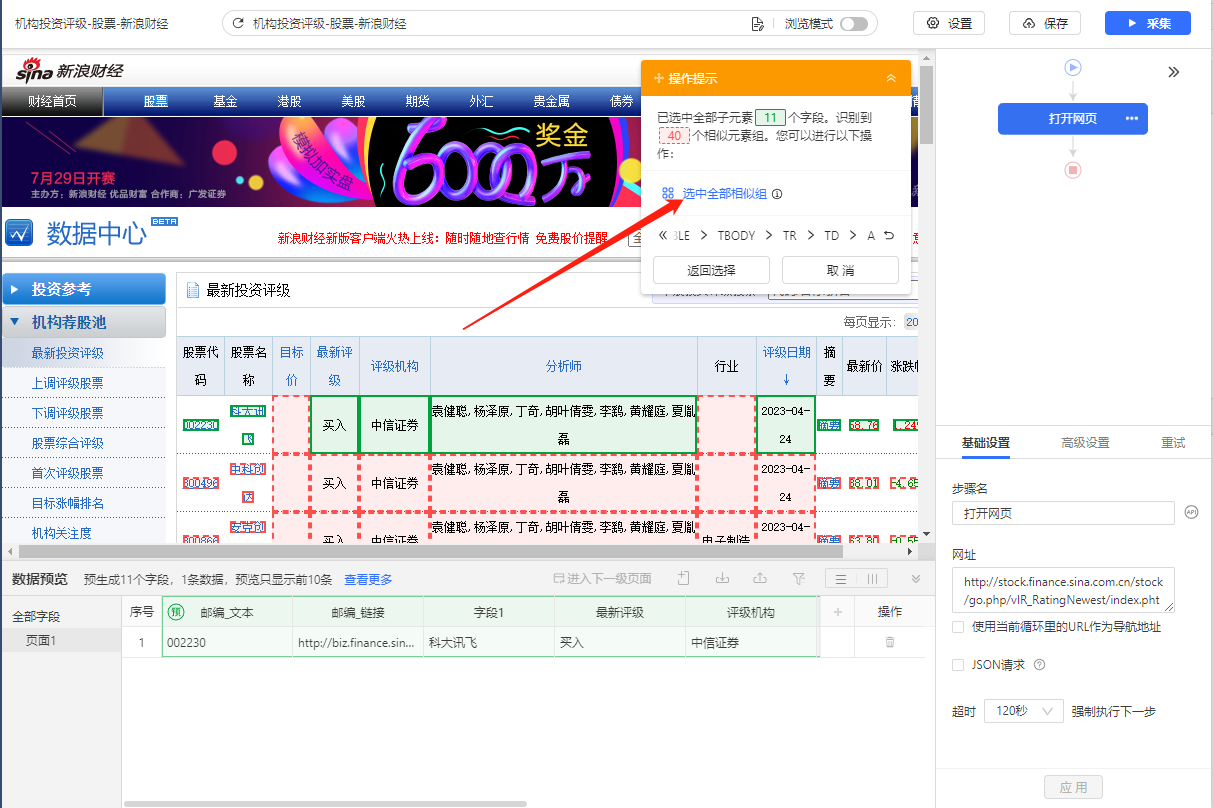This screenshot has height=808, width=1213.
Task: Collapse the right panel with the double-arrow icon
Action: click(1174, 72)
